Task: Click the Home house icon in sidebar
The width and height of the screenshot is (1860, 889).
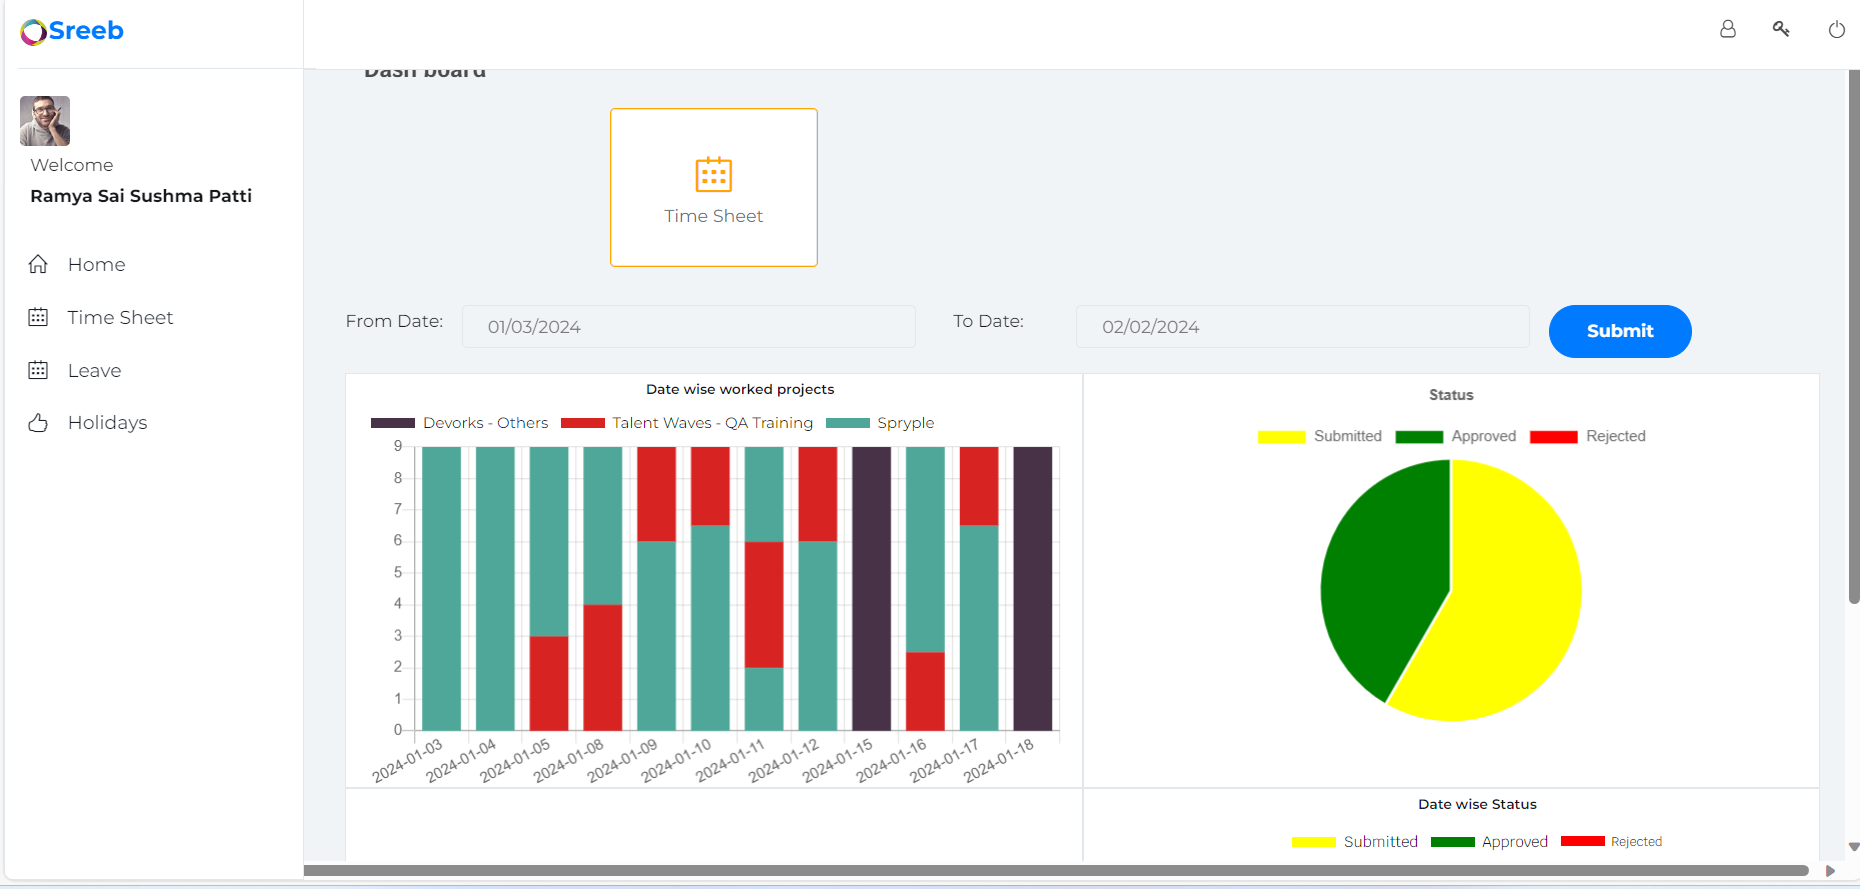Action: [38, 264]
